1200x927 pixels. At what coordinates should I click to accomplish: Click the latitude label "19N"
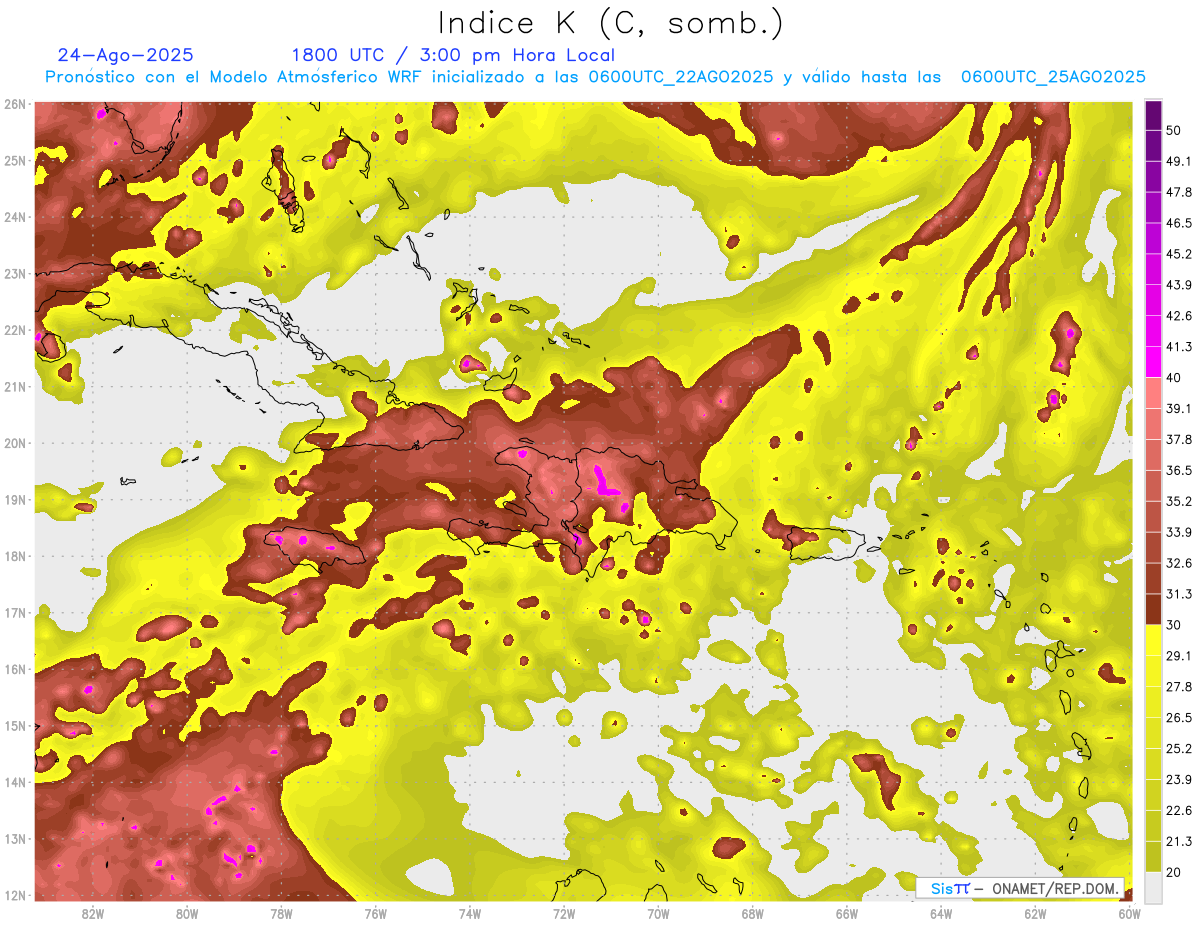tap(15, 500)
